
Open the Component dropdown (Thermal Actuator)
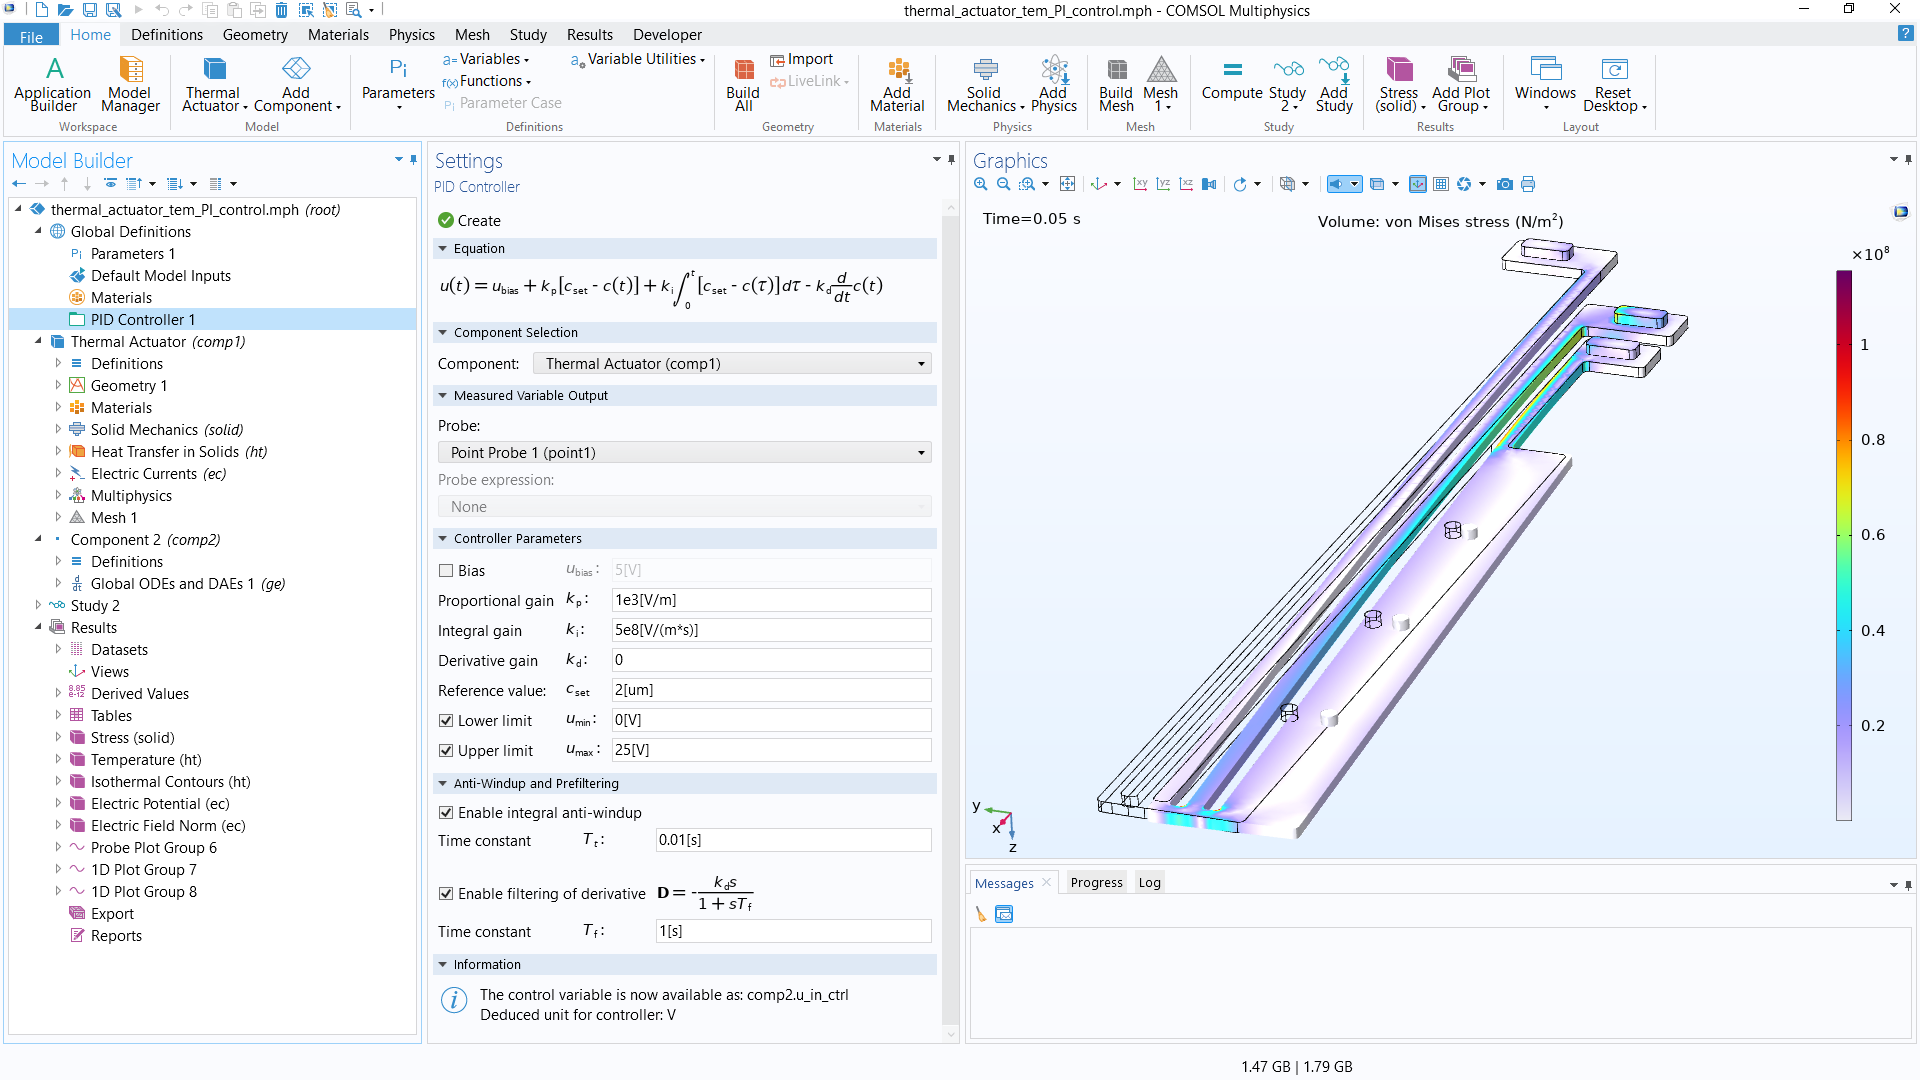pos(732,364)
